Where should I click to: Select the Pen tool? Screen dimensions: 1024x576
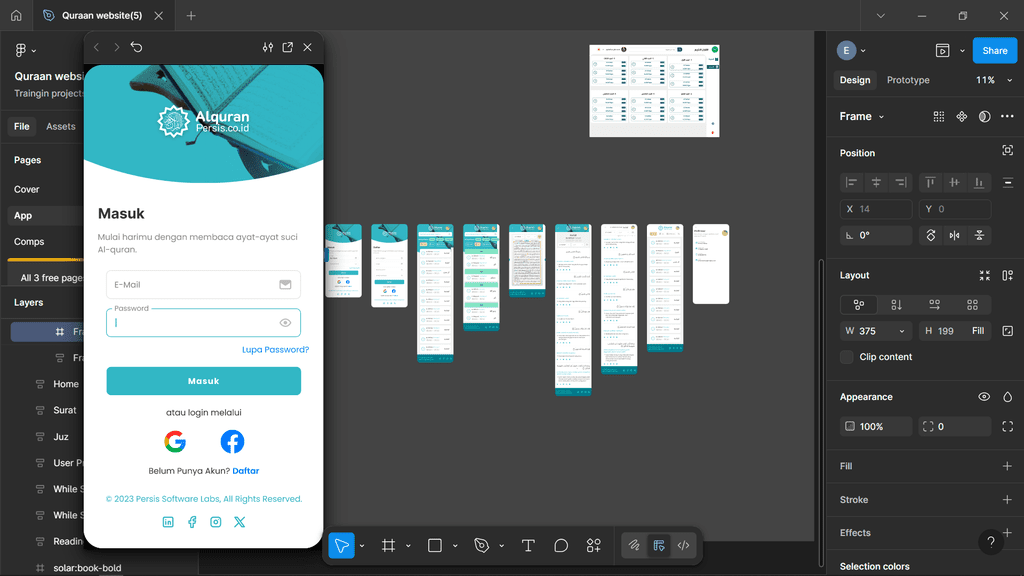tap(482, 545)
